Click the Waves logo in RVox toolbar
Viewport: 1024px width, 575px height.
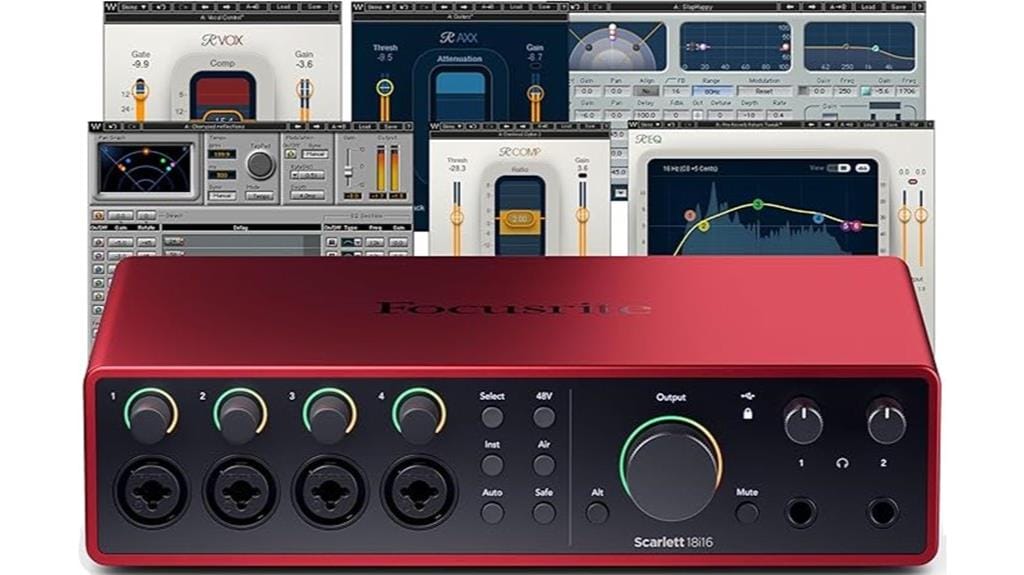[x=110, y=7]
